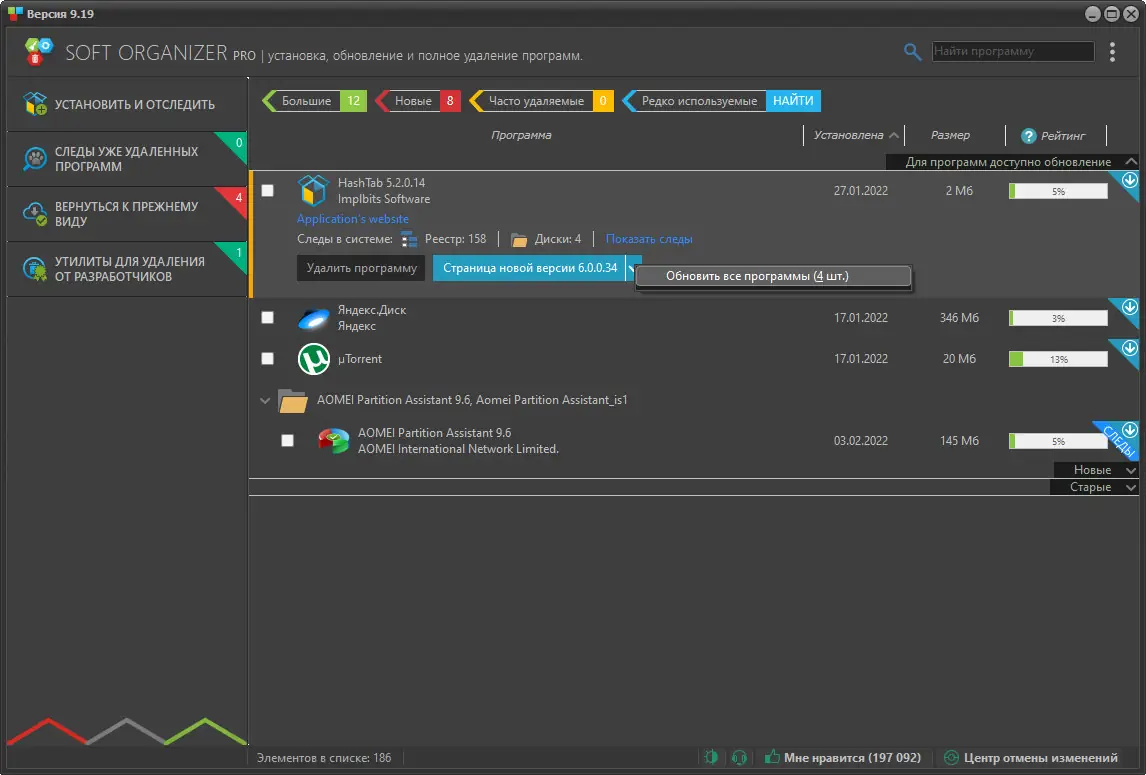Open the three-dot main menu
Viewport: 1146px width, 775px height.
pyautogui.click(x=1112, y=52)
